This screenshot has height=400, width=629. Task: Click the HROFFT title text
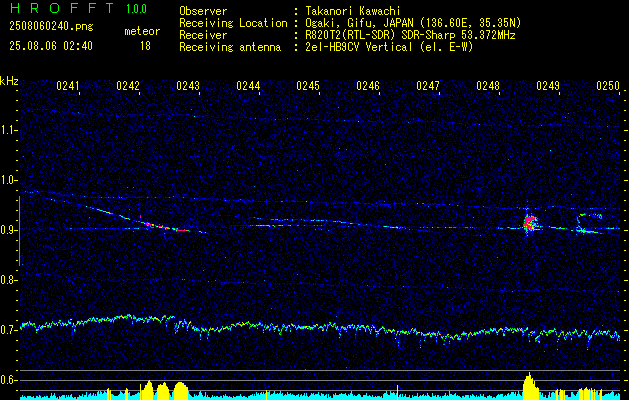pos(62,8)
